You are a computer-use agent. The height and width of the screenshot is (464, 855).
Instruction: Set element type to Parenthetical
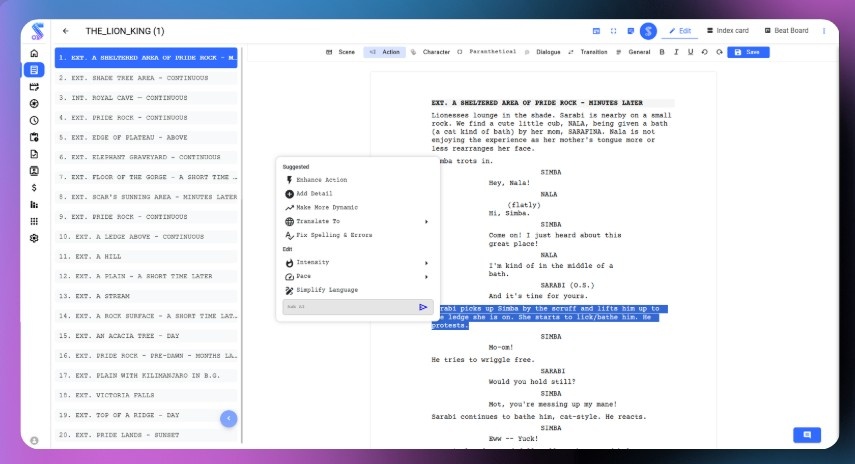coord(486,52)
